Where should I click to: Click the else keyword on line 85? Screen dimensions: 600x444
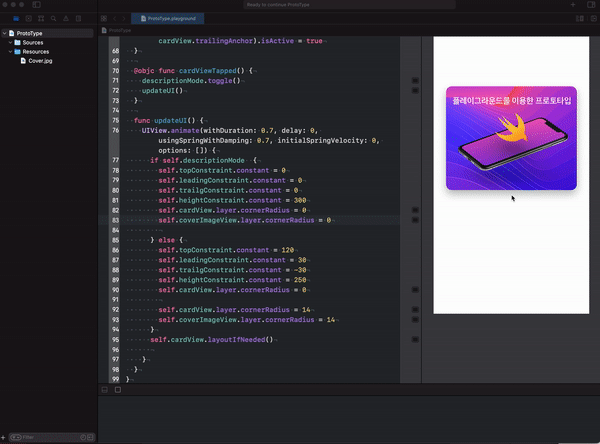[166, 240]
